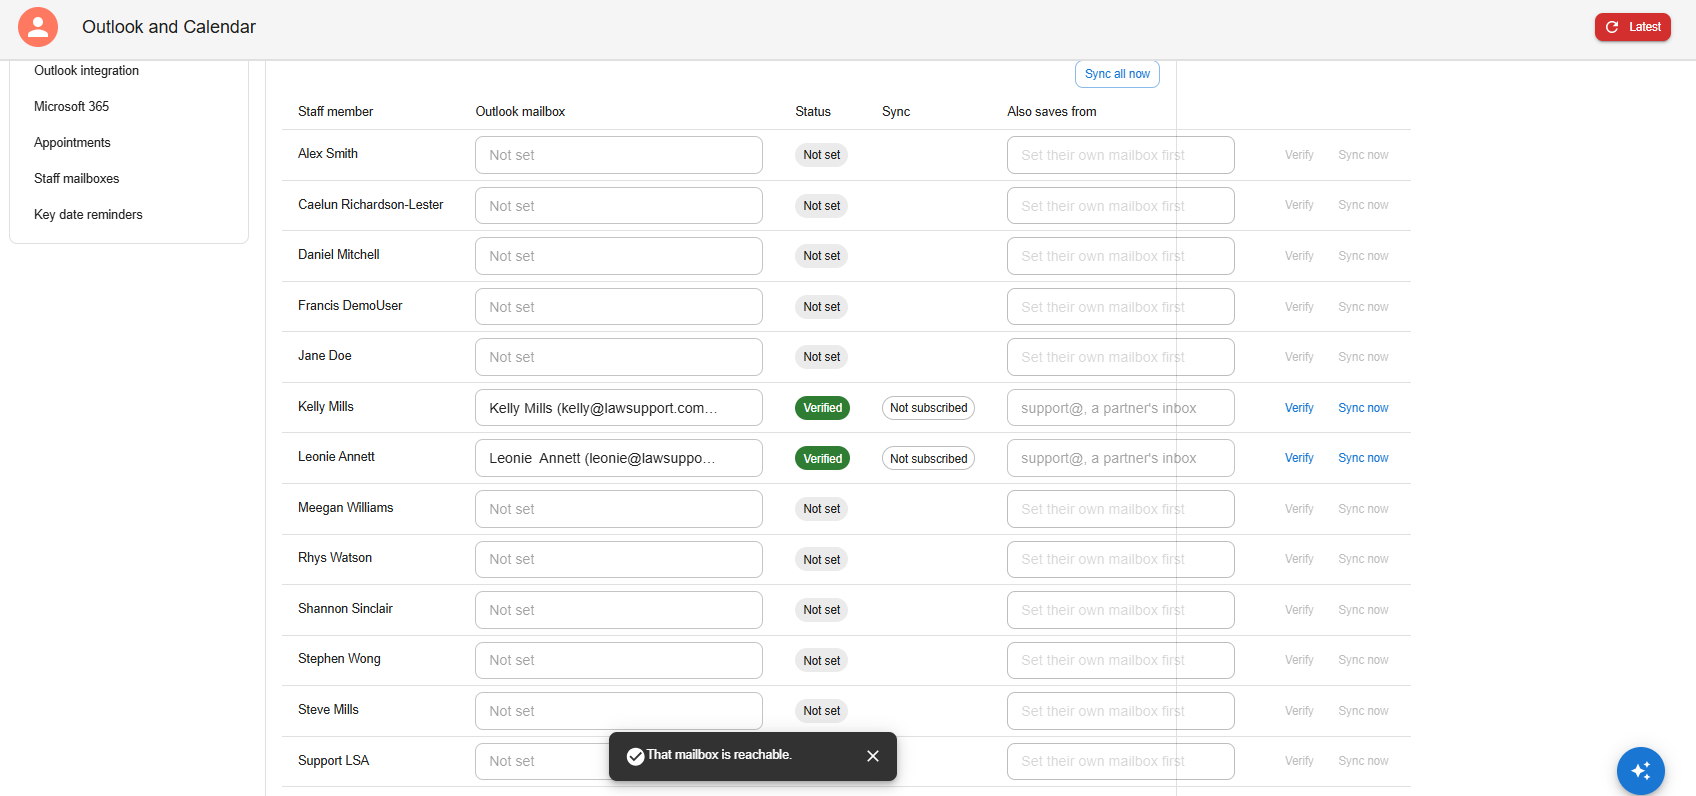Viewport: 1696px width, 796px height.
Task: Open Microsoft 365 section
Action: tap(71, 107)
